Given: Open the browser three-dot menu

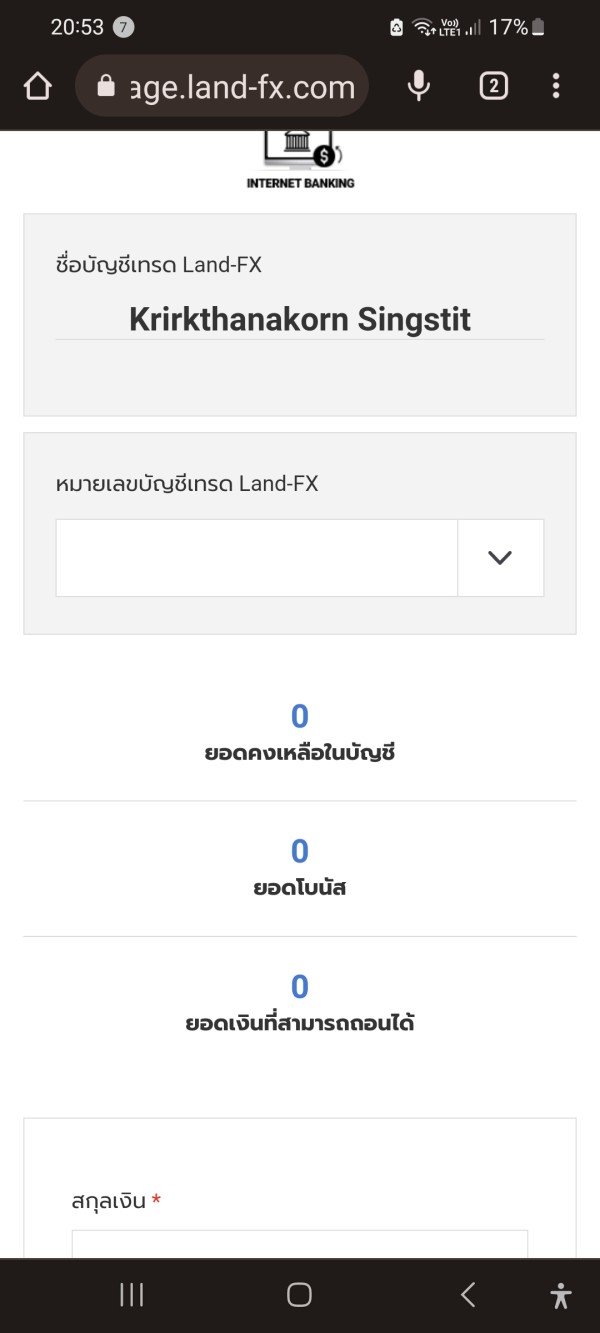Looking at the screenshot, I should 556,87.
